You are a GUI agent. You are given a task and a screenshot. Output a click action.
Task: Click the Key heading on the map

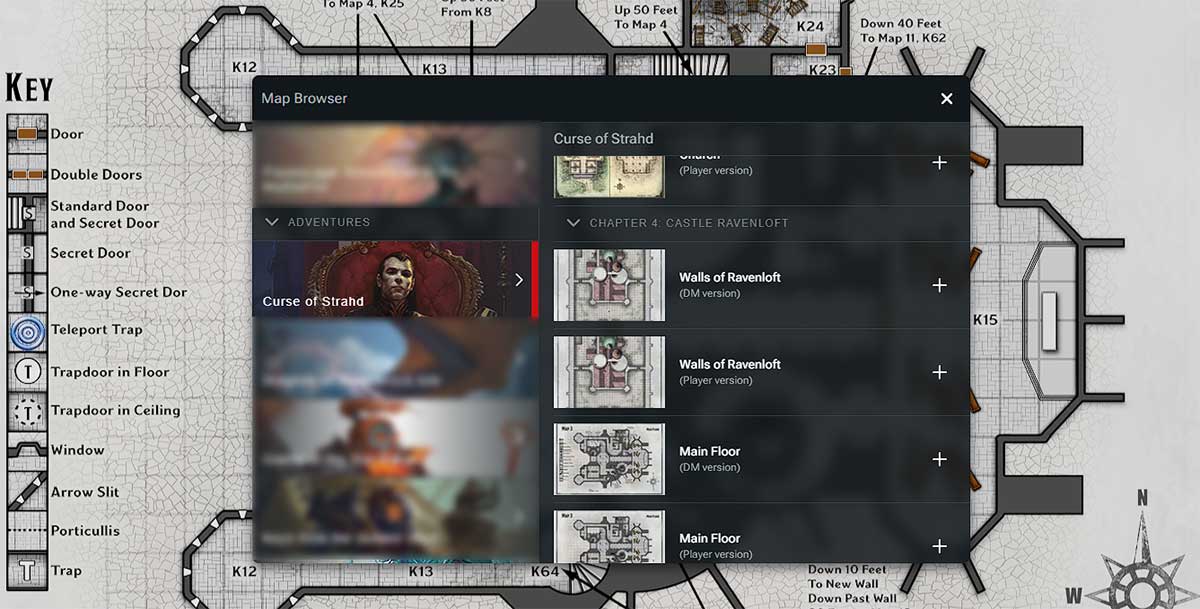click(29, 88)
